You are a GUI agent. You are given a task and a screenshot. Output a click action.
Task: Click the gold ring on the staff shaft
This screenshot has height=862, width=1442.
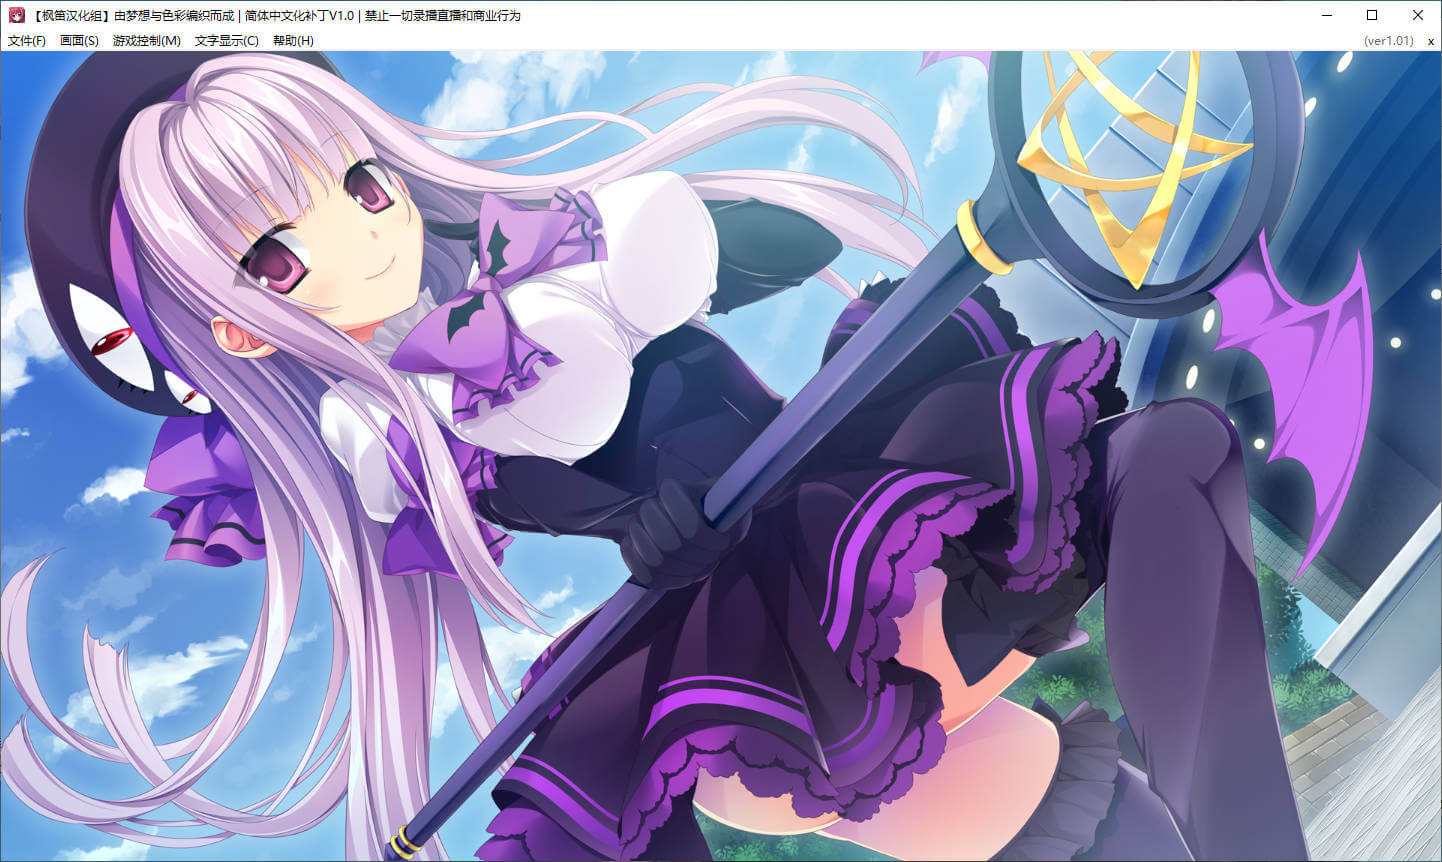tap(985, 240)
